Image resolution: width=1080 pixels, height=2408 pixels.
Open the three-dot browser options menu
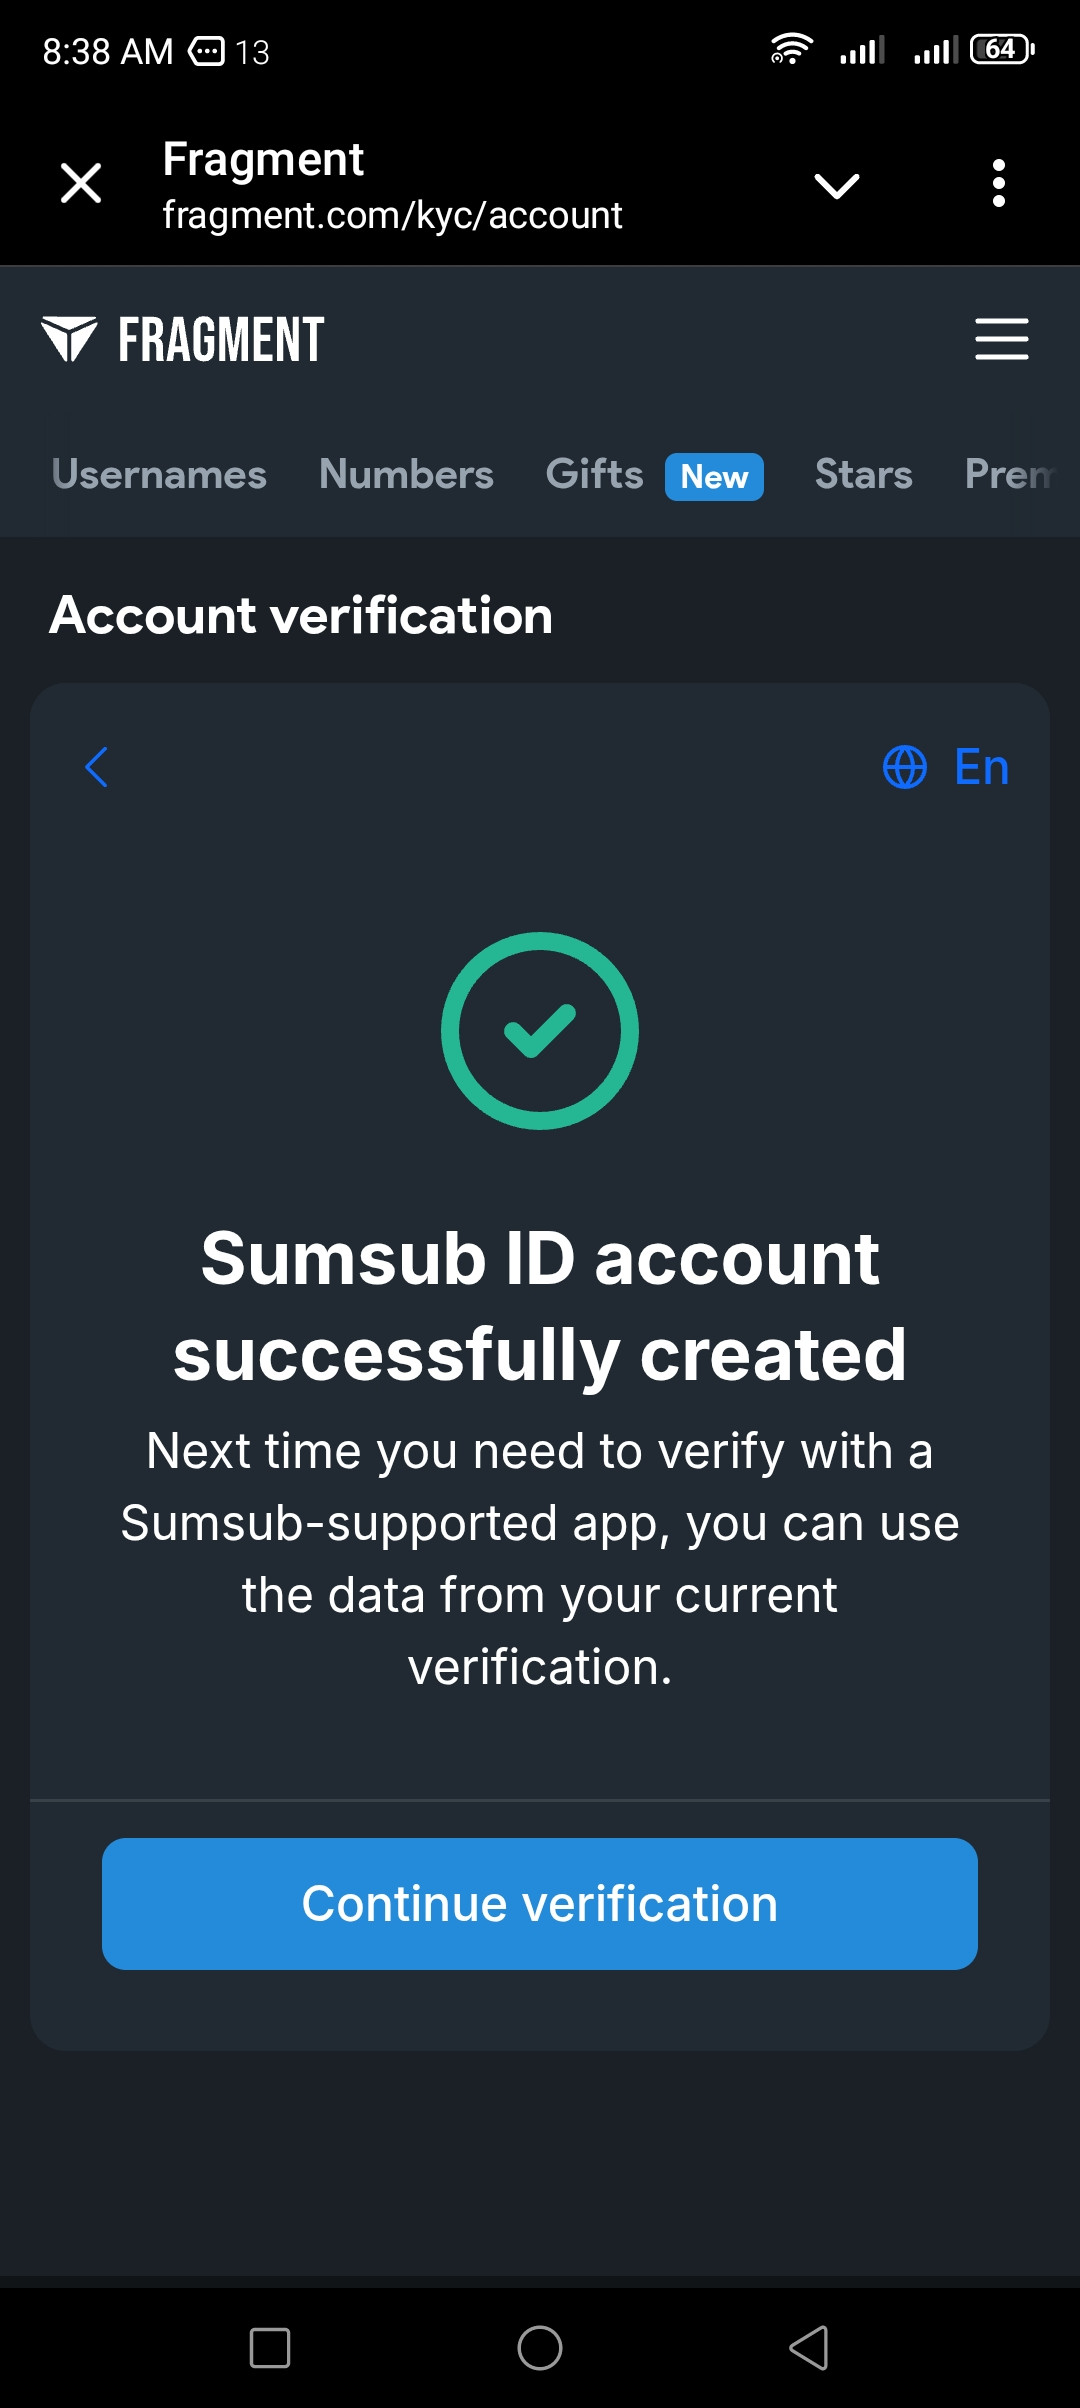(x=998, y=183)
